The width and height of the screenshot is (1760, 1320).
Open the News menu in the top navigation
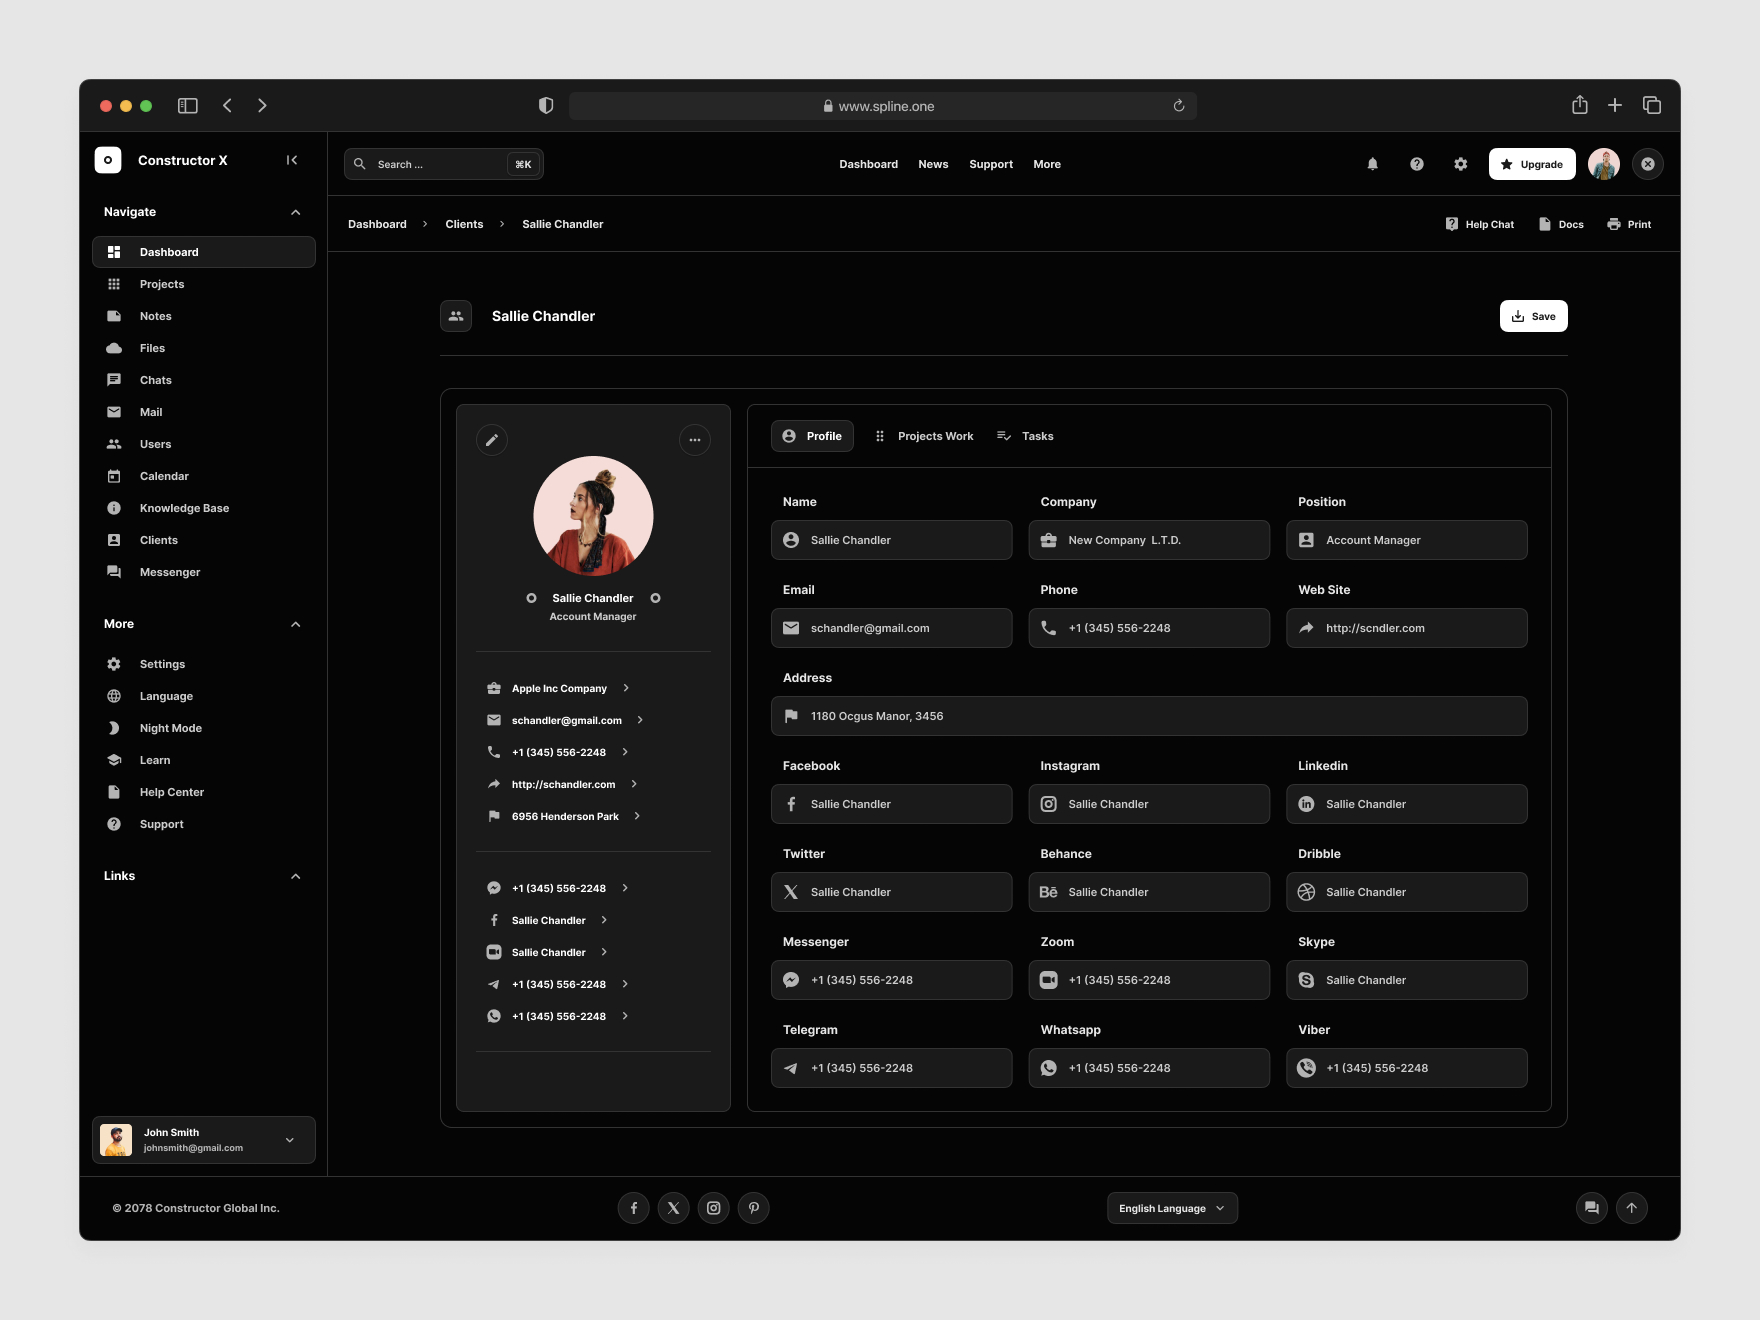[x=933, y=164]
